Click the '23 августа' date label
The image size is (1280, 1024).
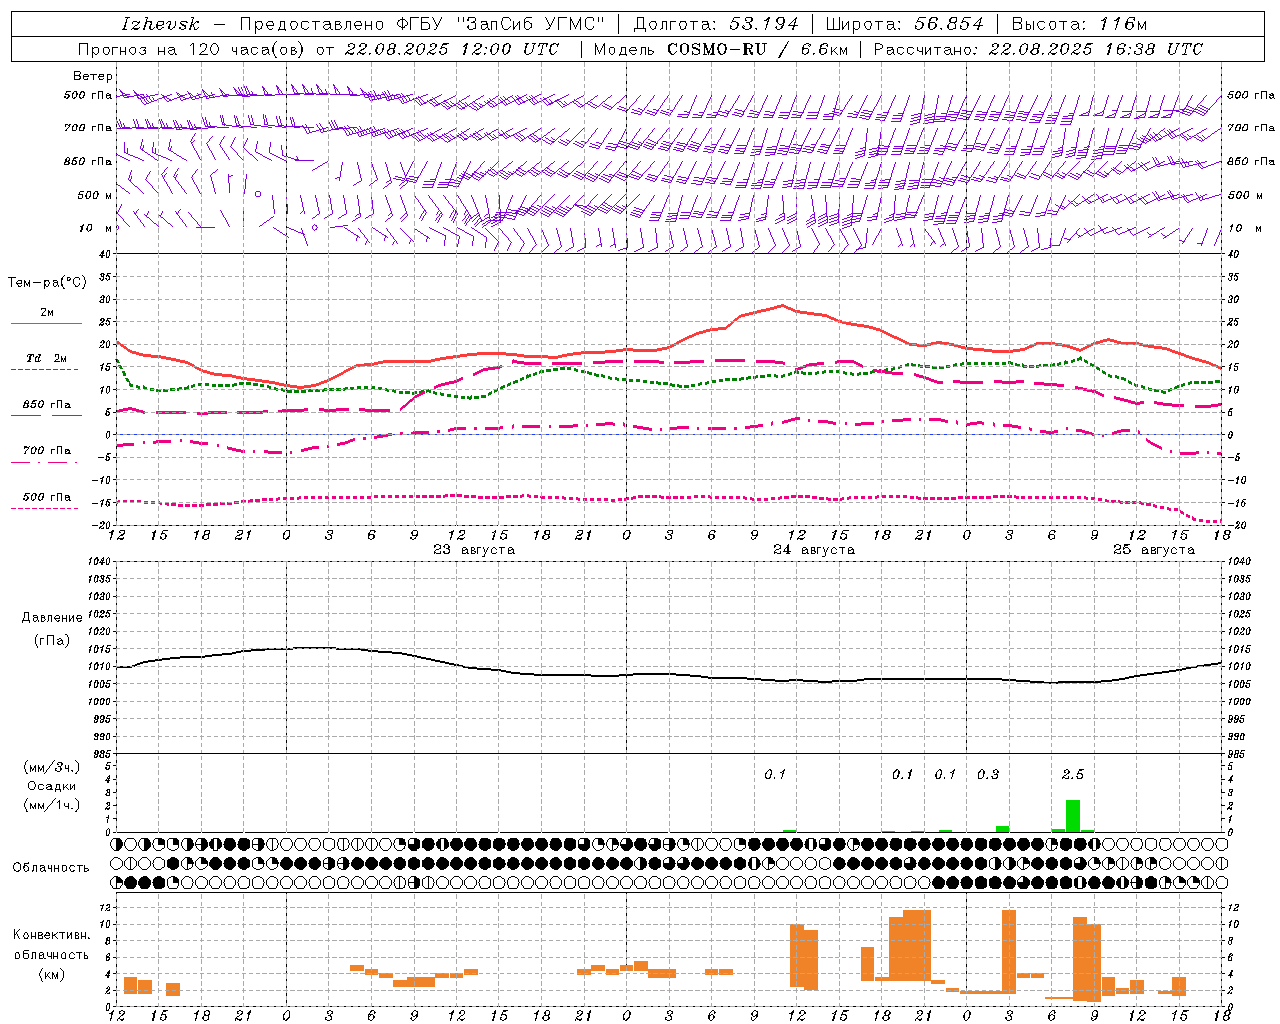[x=474, y=550]
